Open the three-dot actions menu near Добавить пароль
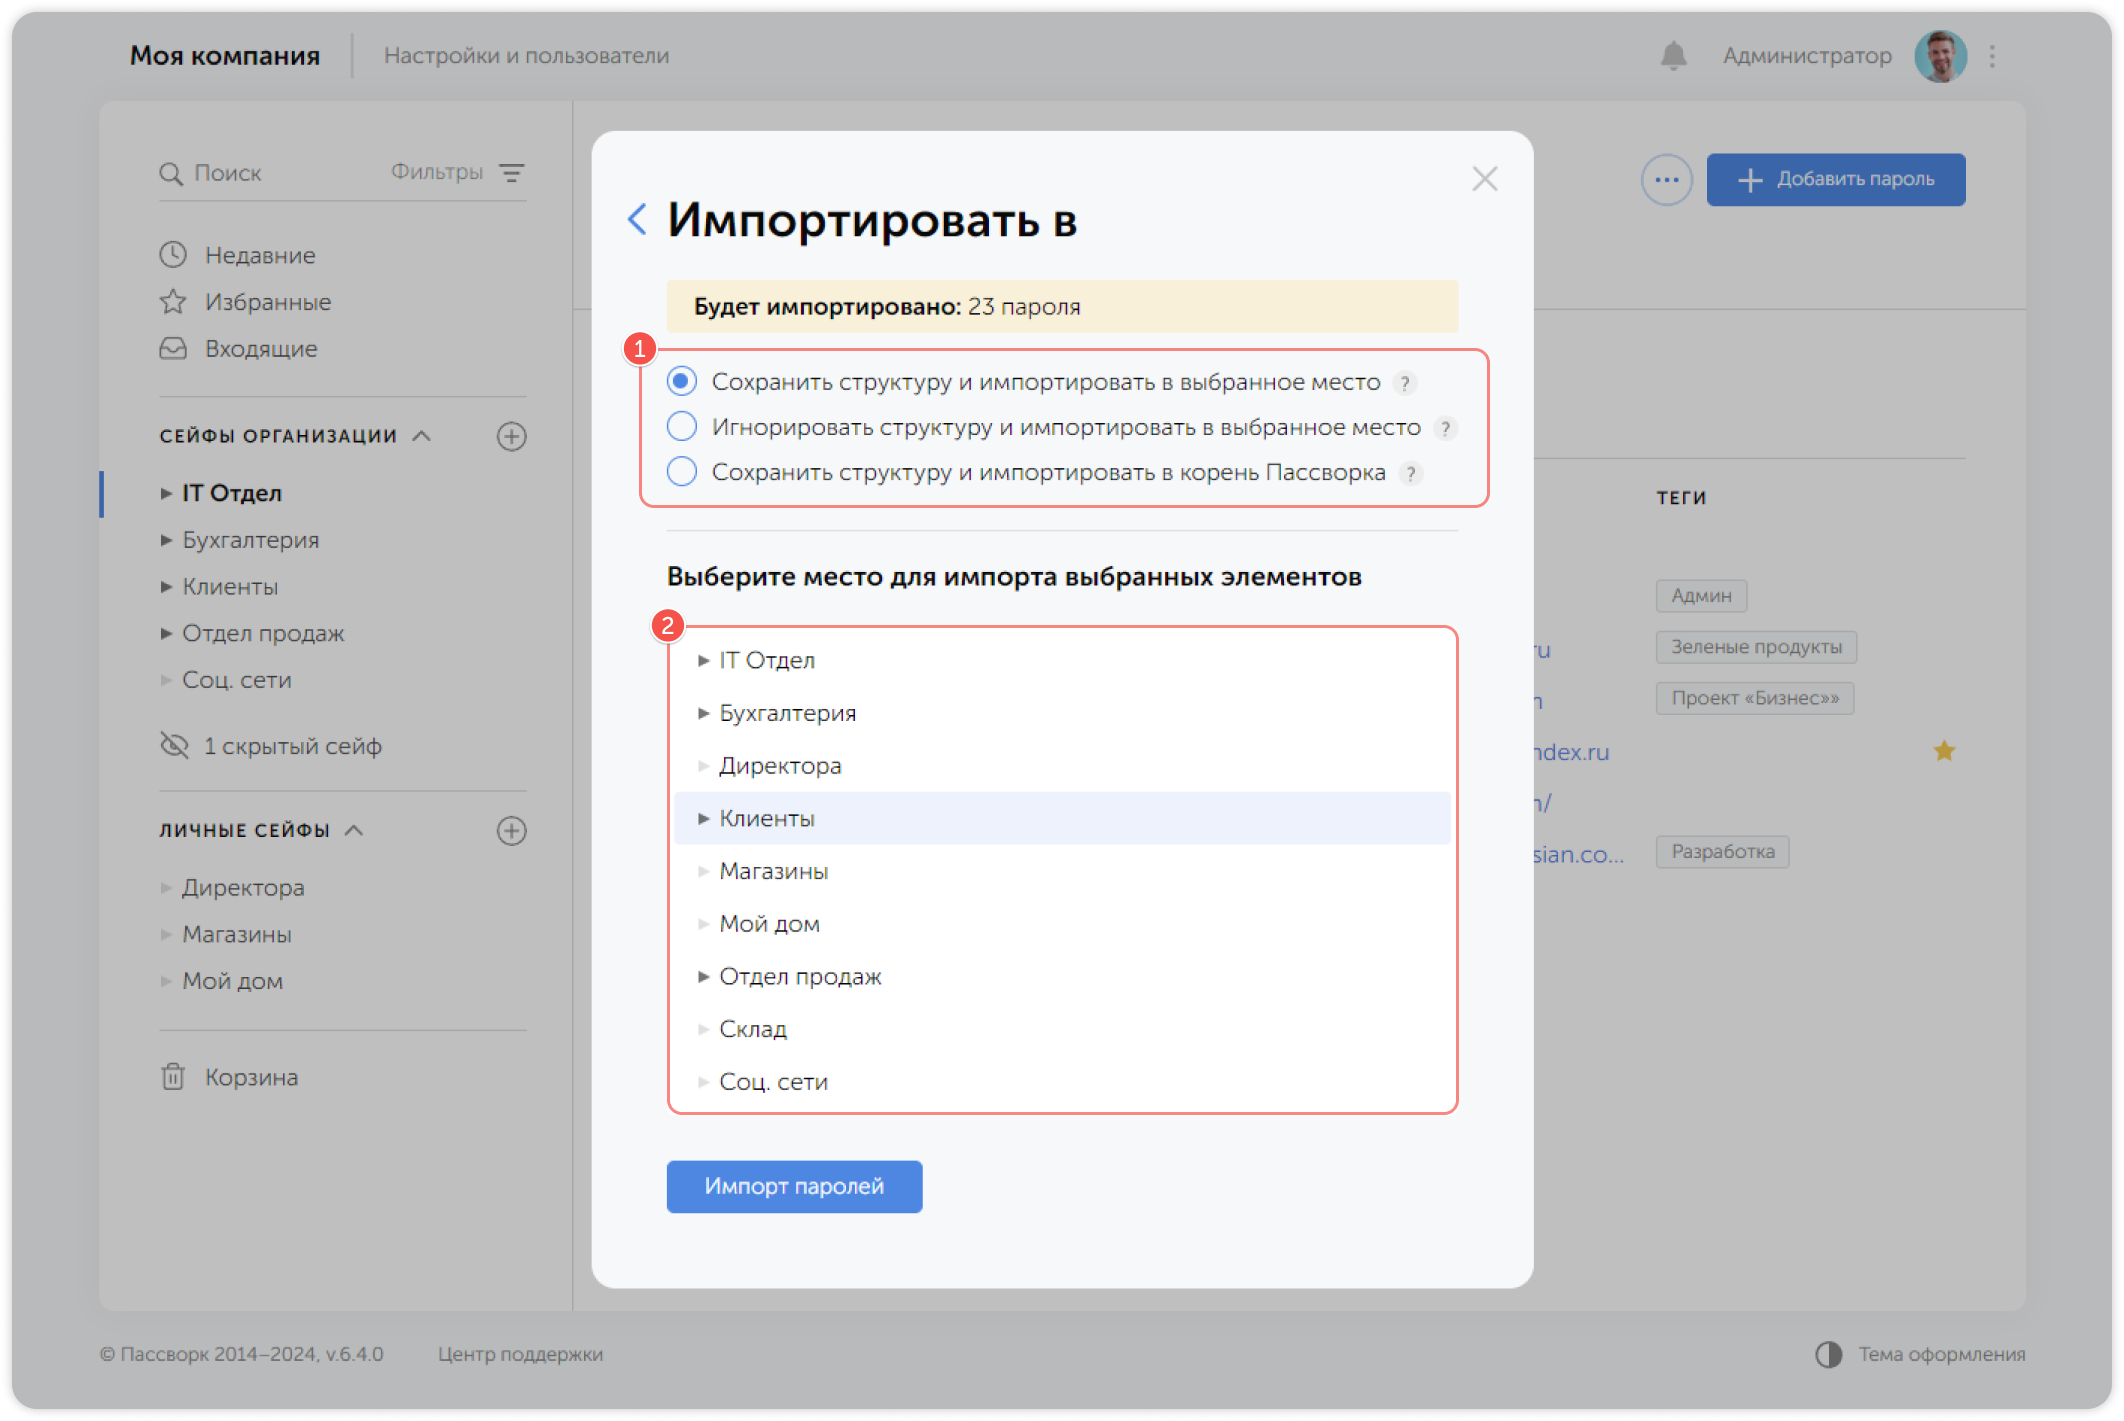The height and width of the screenshot is (1421, 2124). (1665, 179)
